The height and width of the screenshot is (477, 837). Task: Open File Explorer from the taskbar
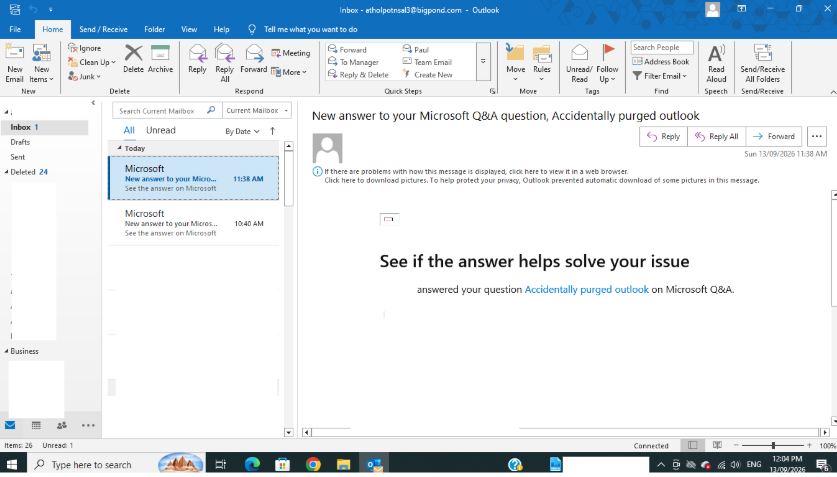coord(343,464)
